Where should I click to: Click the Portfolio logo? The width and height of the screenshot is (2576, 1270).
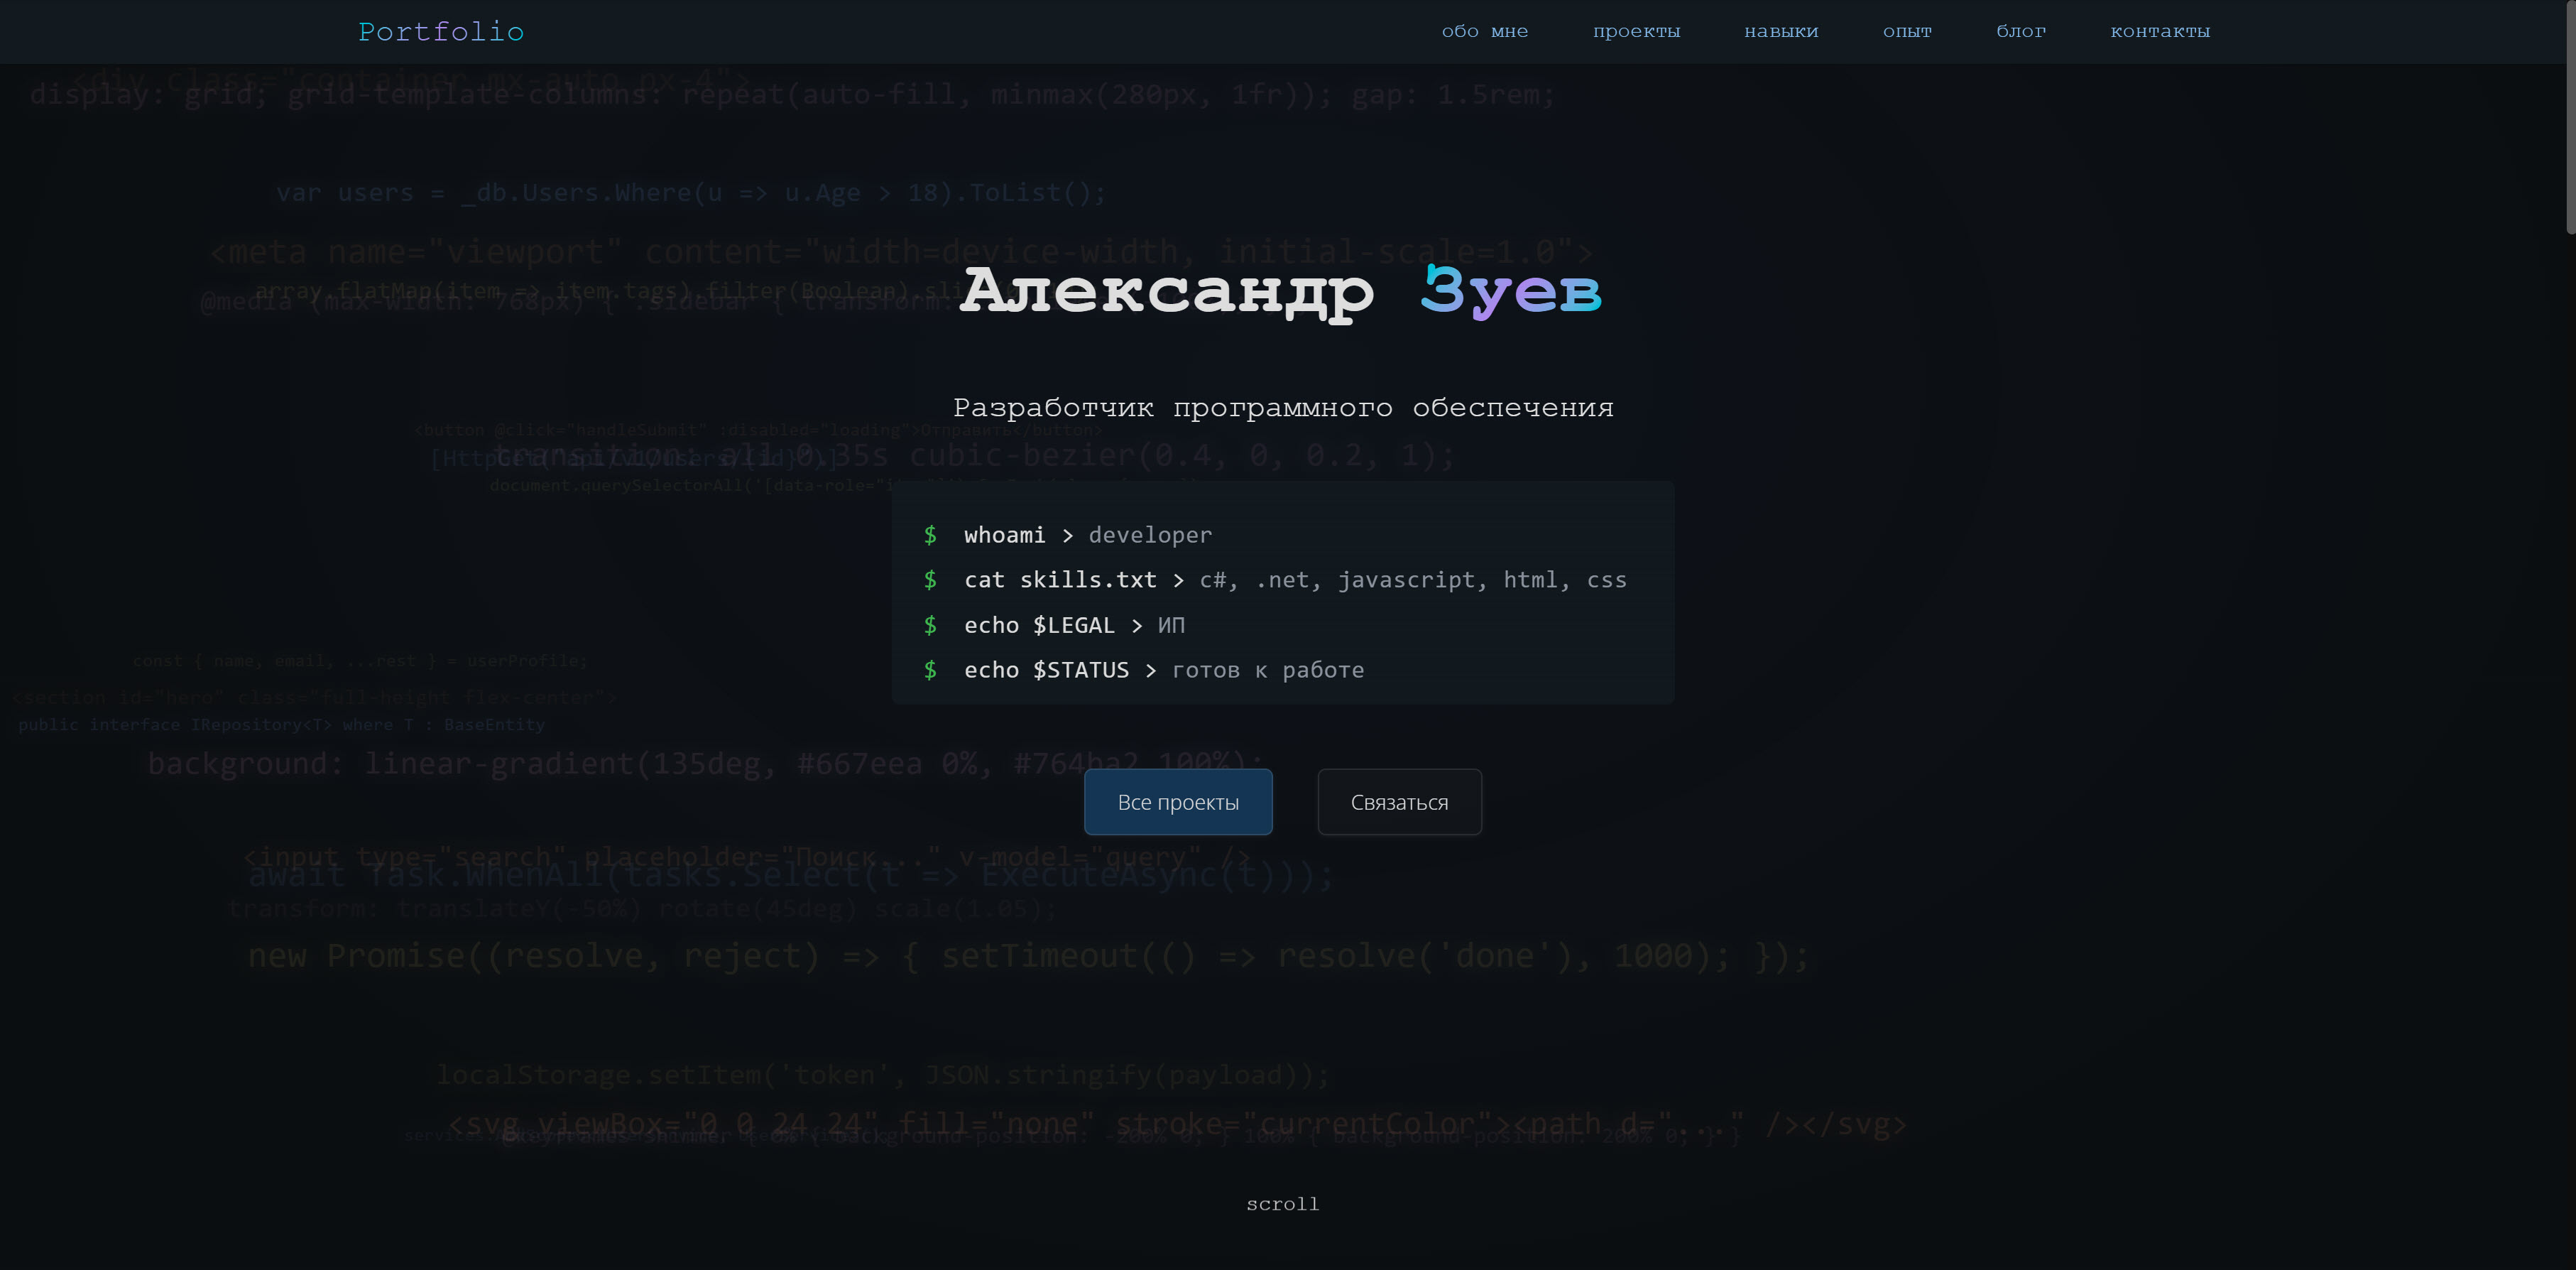tap(441, 32)
